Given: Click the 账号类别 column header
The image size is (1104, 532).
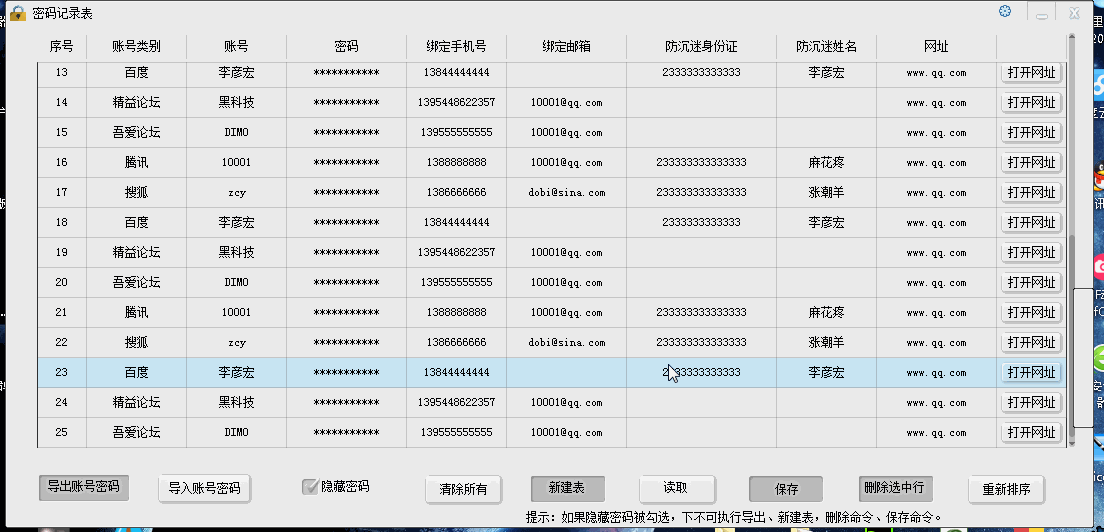Looking at the screenshot, I should [137, 46].
